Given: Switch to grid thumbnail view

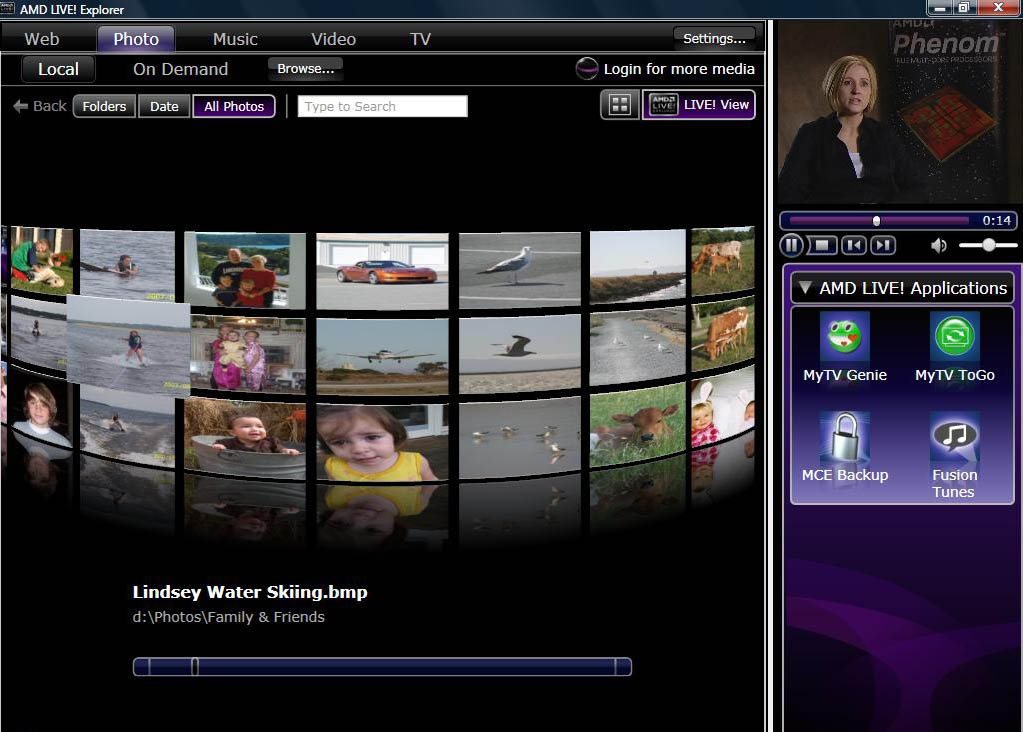Looking at the screenshot, I should click(619, 104).
